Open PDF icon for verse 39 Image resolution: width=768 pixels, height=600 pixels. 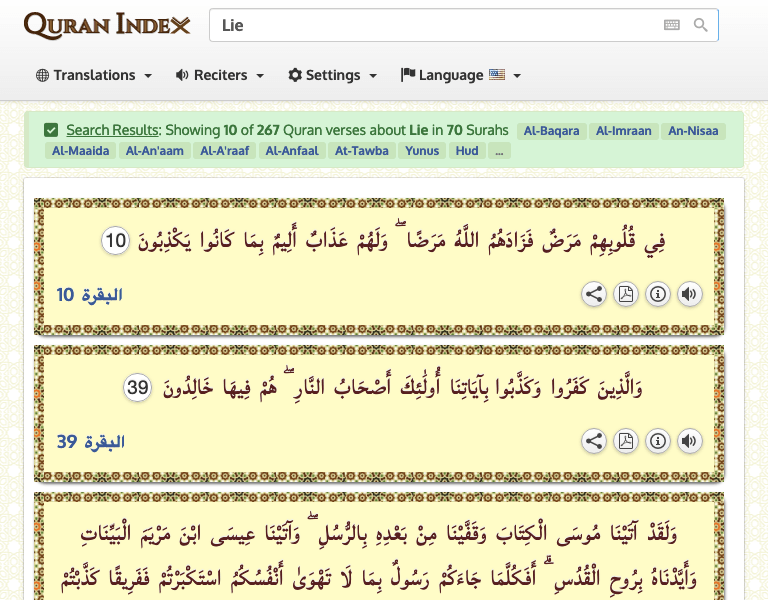pyautogui.click(x=625, y=441)
